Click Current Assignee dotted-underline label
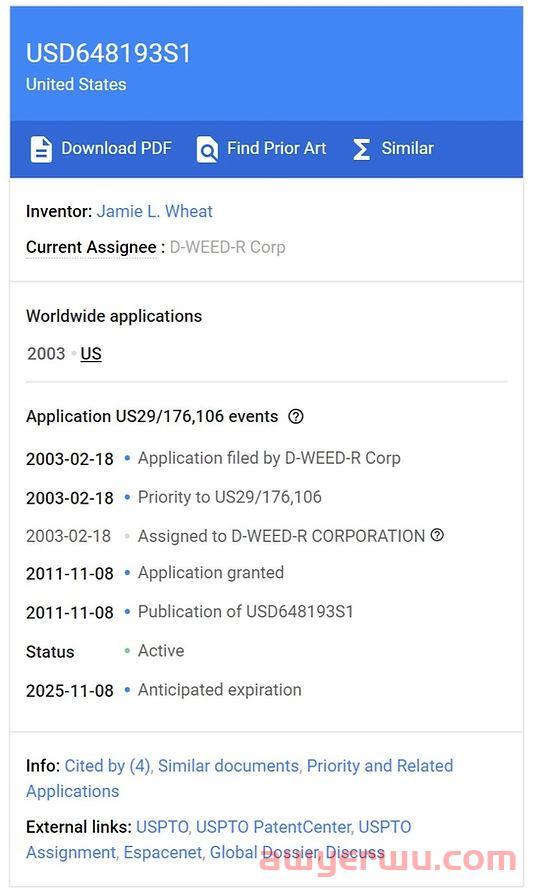Screen dimensions: 535x890 [x=91, y=247]
